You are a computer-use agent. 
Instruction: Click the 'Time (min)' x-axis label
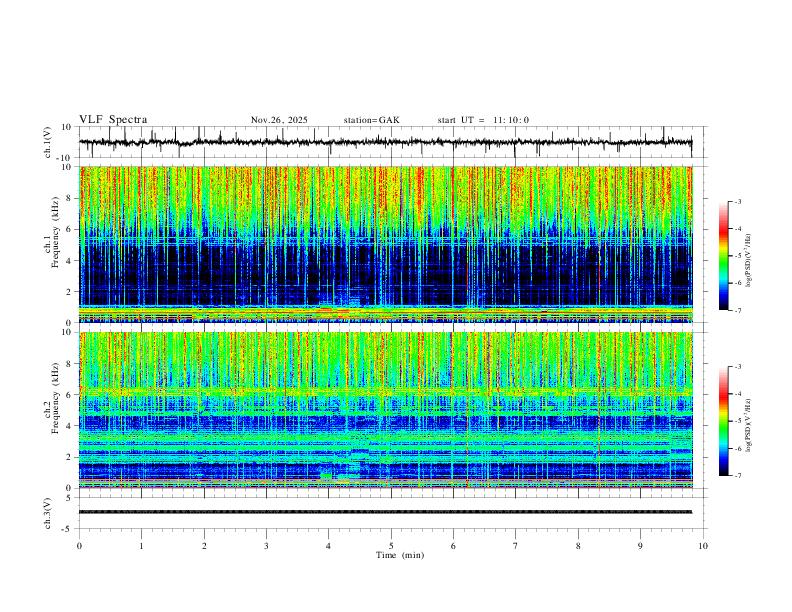[x=400, y=555]
